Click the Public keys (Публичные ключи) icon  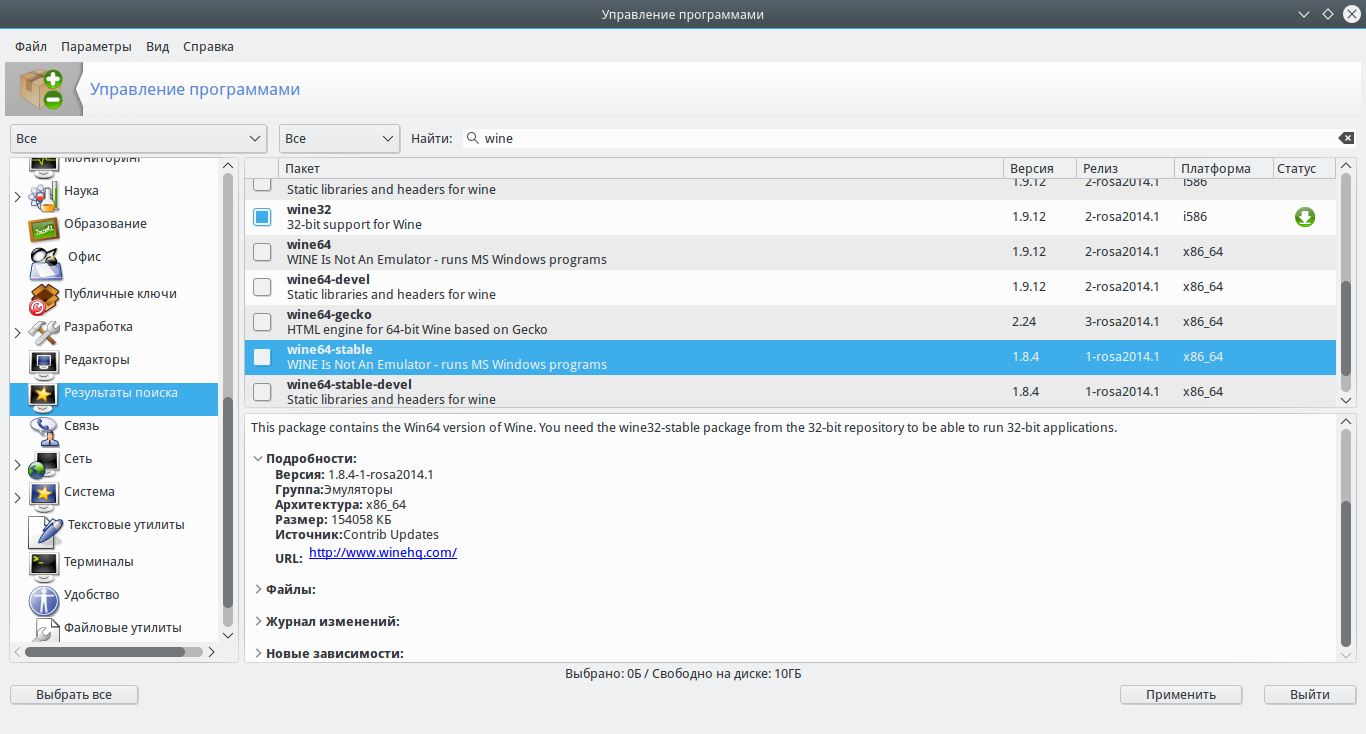pos(44,297)
